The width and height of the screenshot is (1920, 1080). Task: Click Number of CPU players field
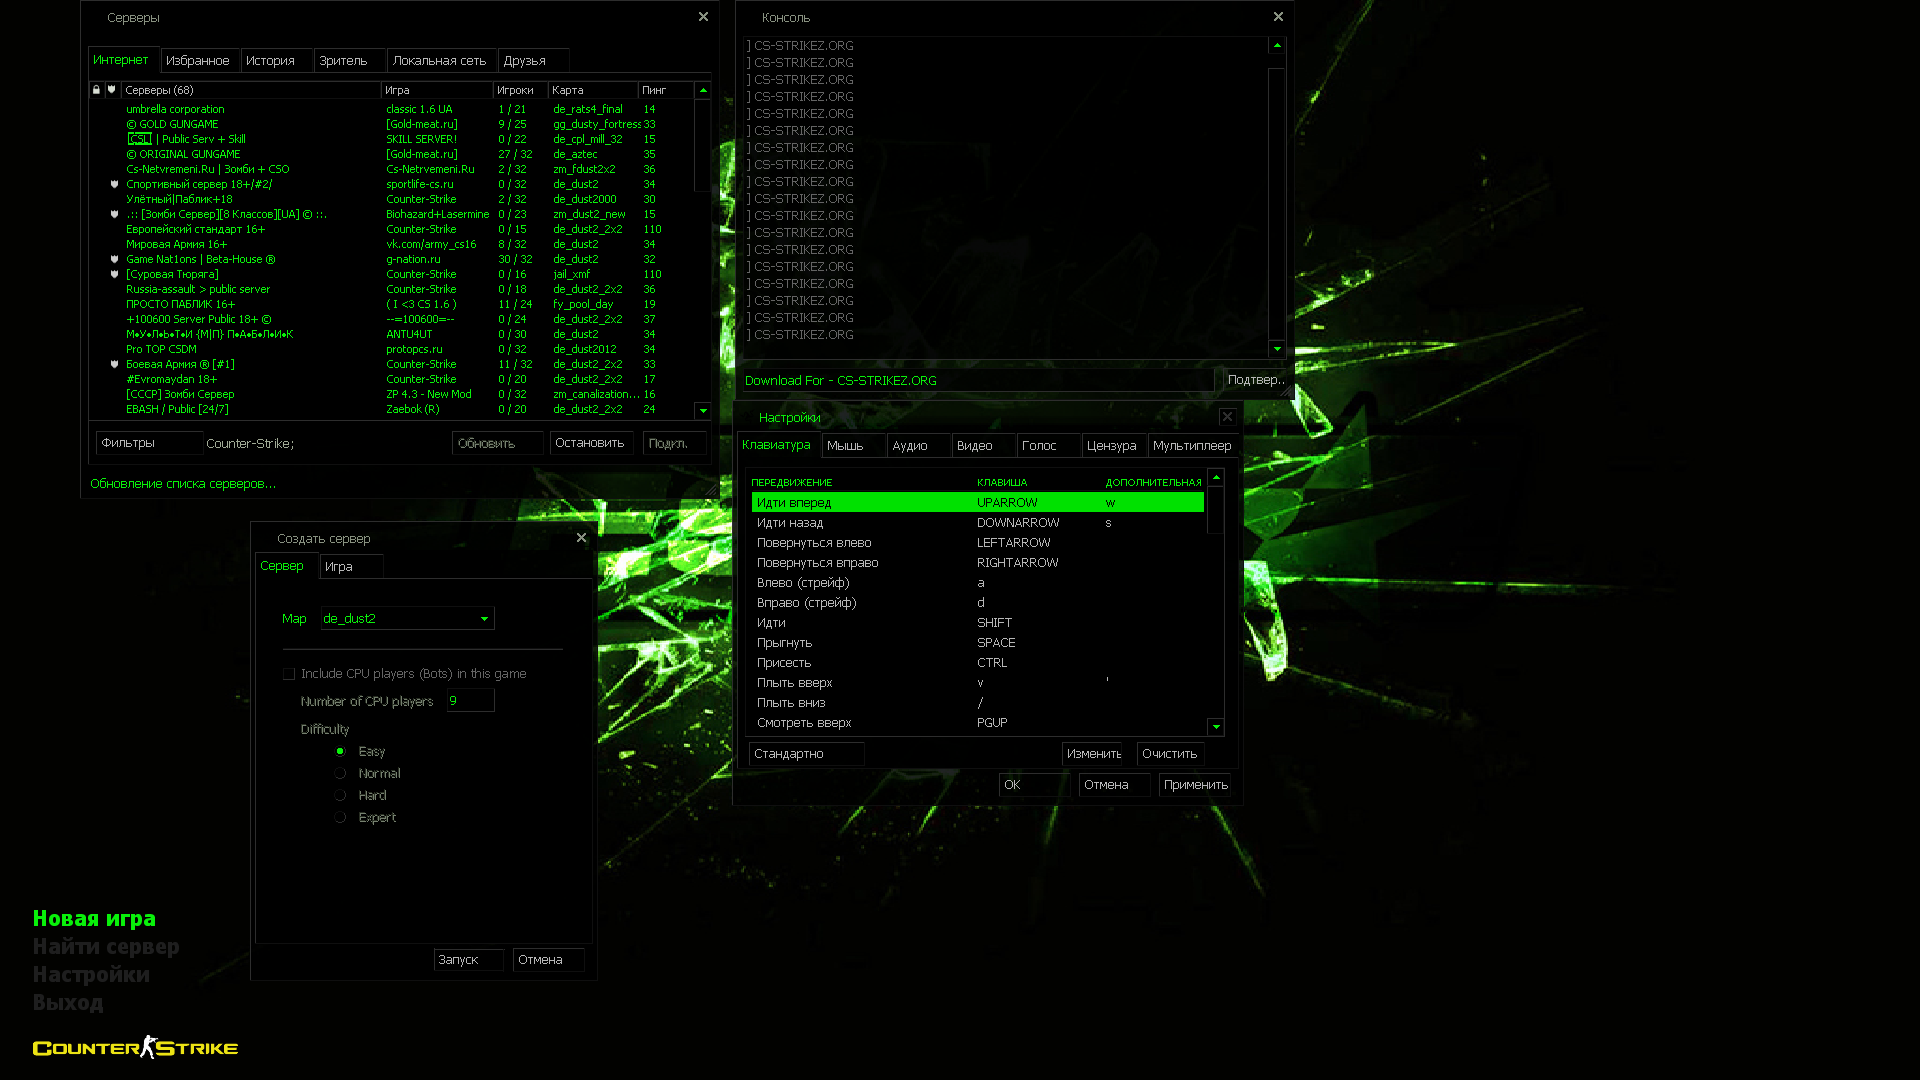point(471,701)
